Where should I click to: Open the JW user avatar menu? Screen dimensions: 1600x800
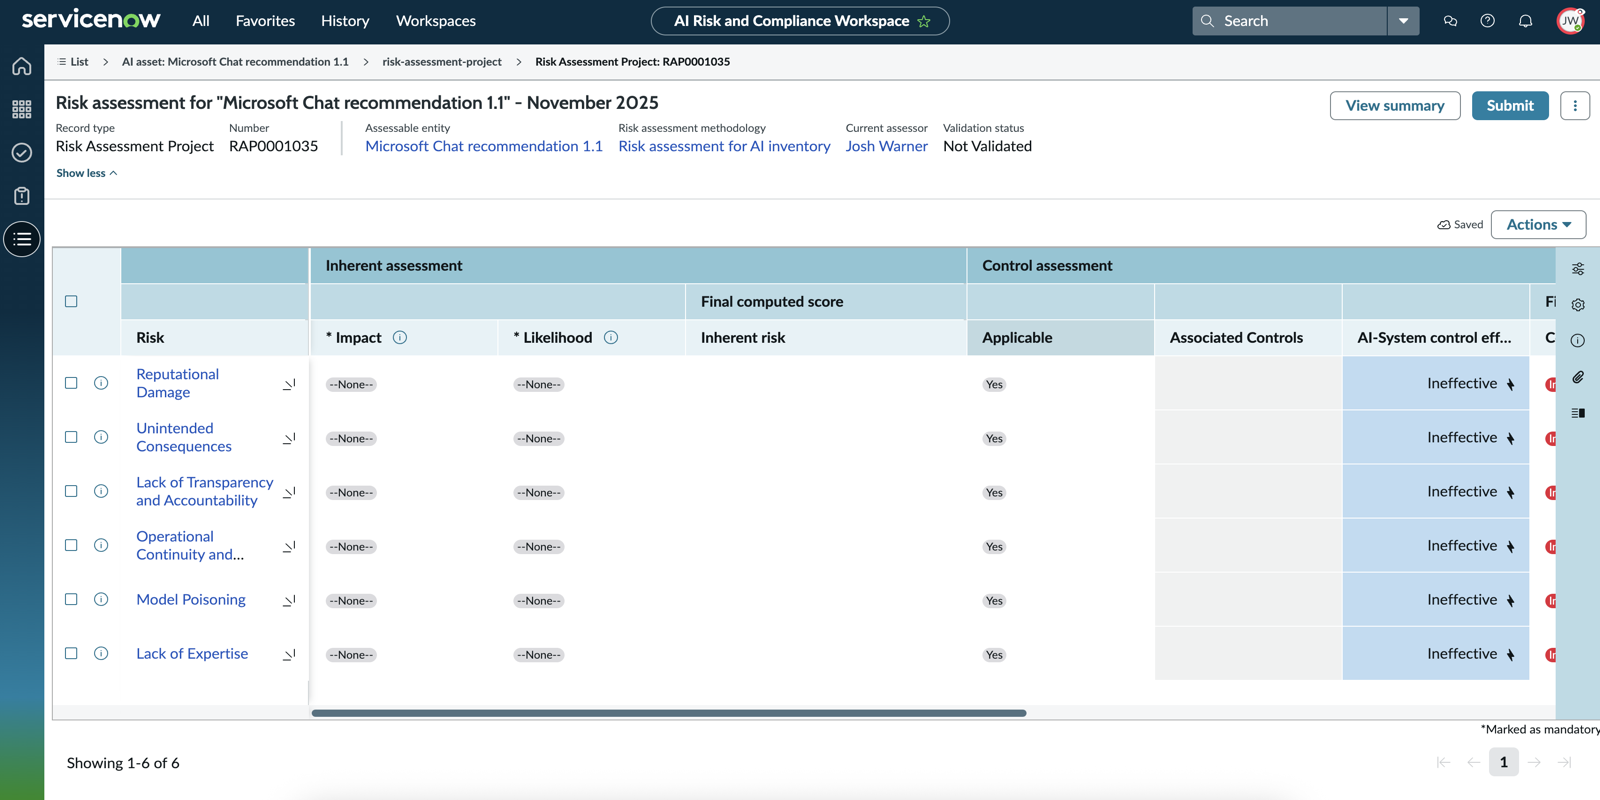pyautogui.click(x=1571, y=21)
